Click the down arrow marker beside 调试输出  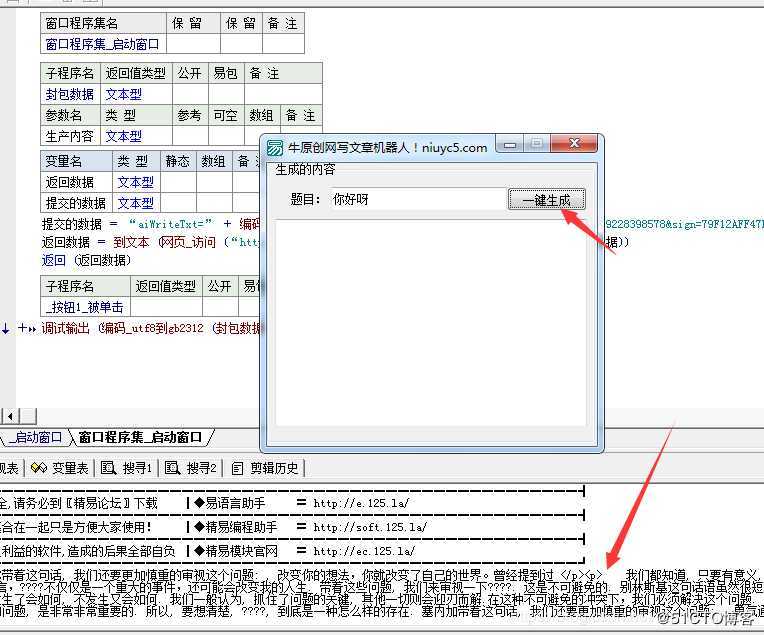click(6, 329)
